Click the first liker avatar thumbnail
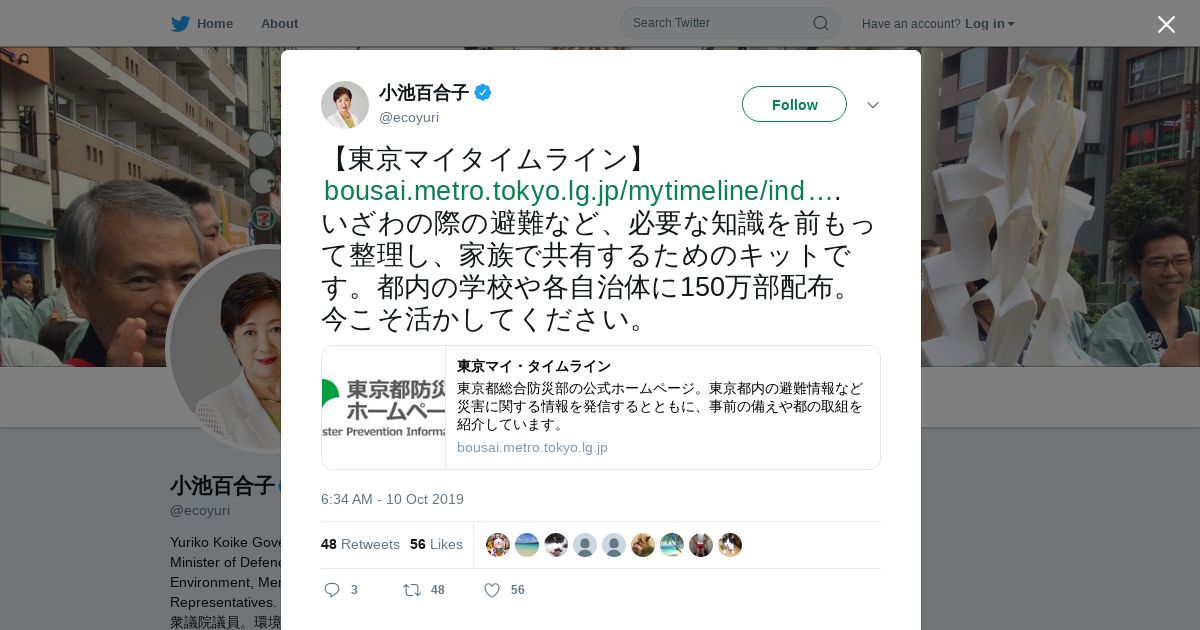Screen dimensions: 1200x630 coord(498,545)
